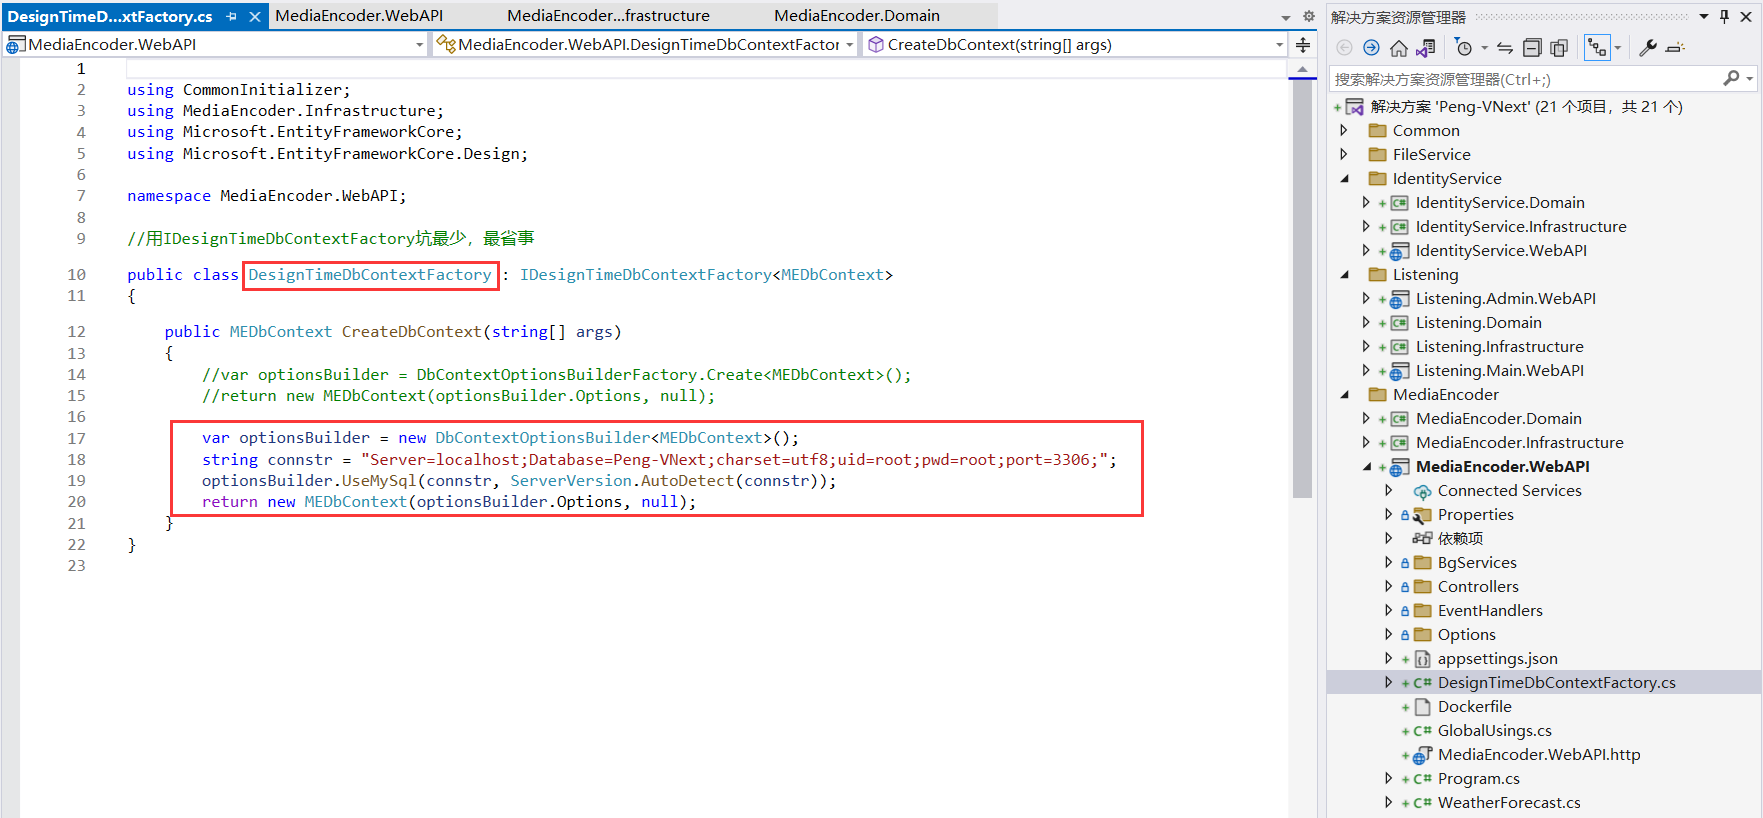
Task: Collapse the MediaEncoder.WebAPI project node
Action: 1367,466
